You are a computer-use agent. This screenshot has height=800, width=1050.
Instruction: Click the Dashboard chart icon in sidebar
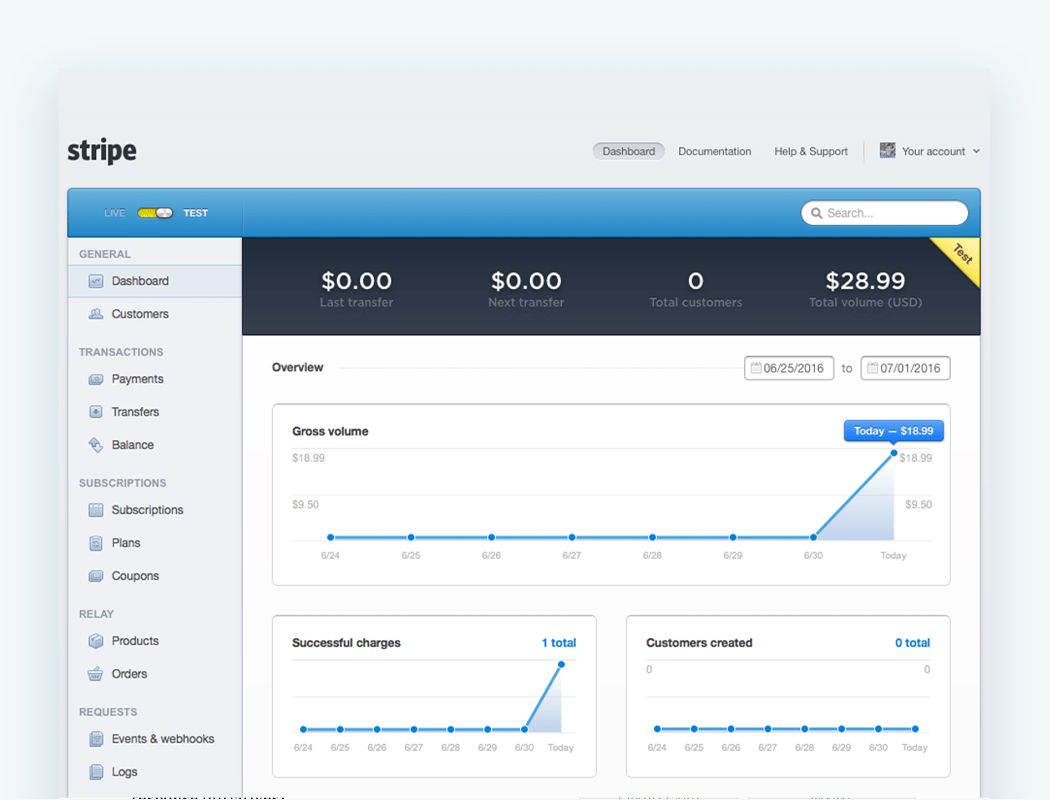(x=96, y=281)
